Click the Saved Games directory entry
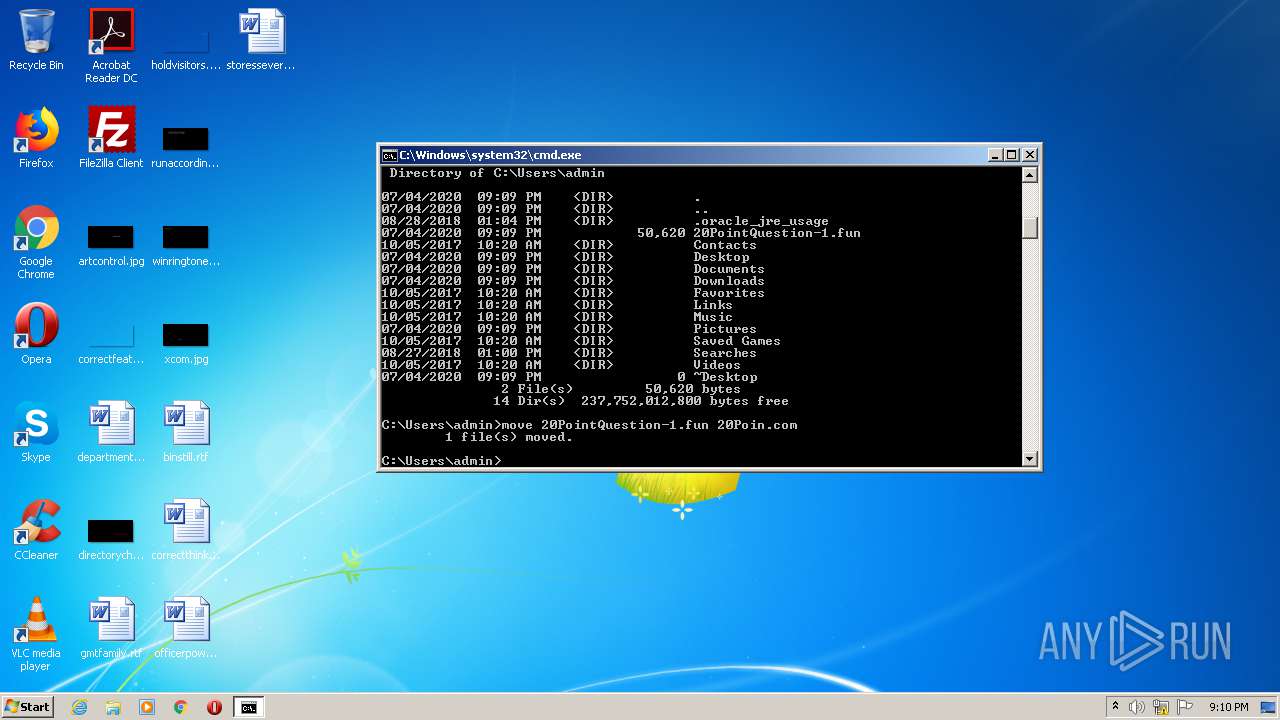The height and width of the screenshot is (720, 1280). point(737,341)
